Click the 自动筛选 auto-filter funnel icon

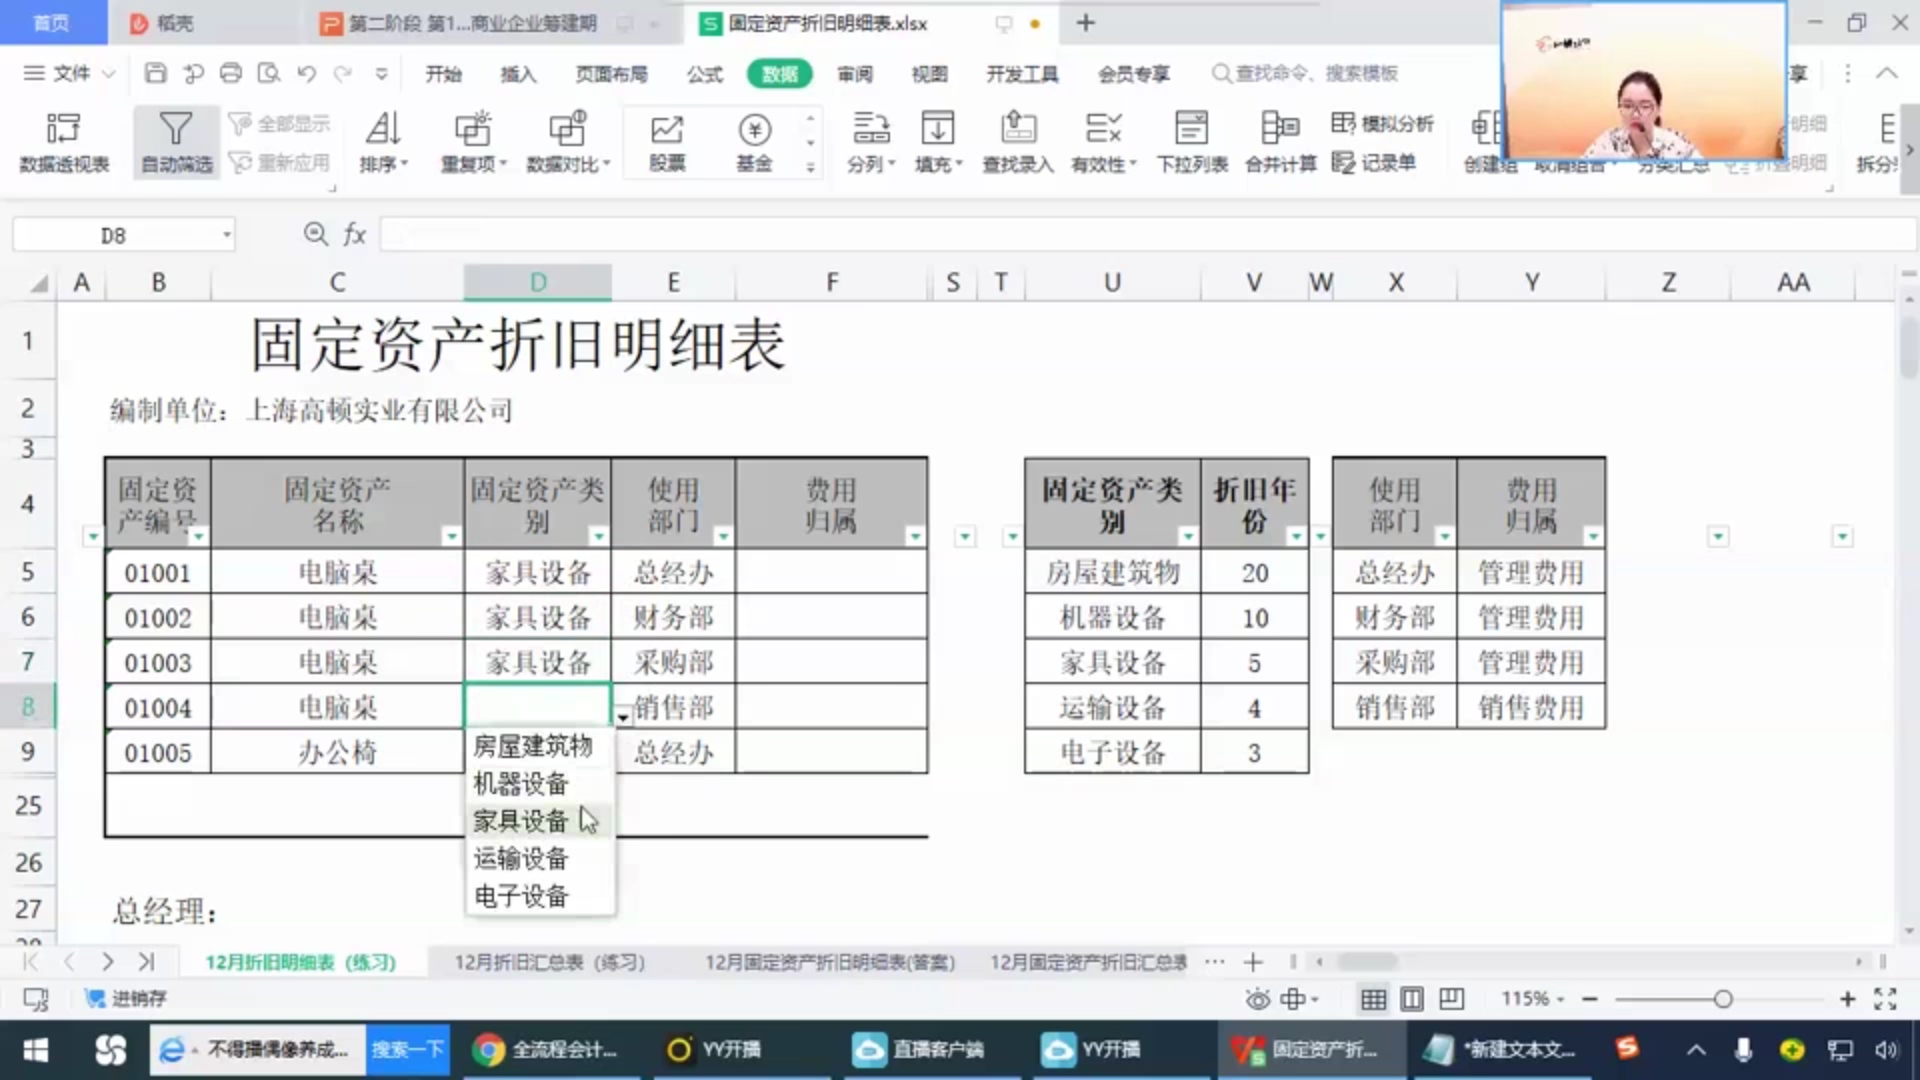tap(175, 129)
